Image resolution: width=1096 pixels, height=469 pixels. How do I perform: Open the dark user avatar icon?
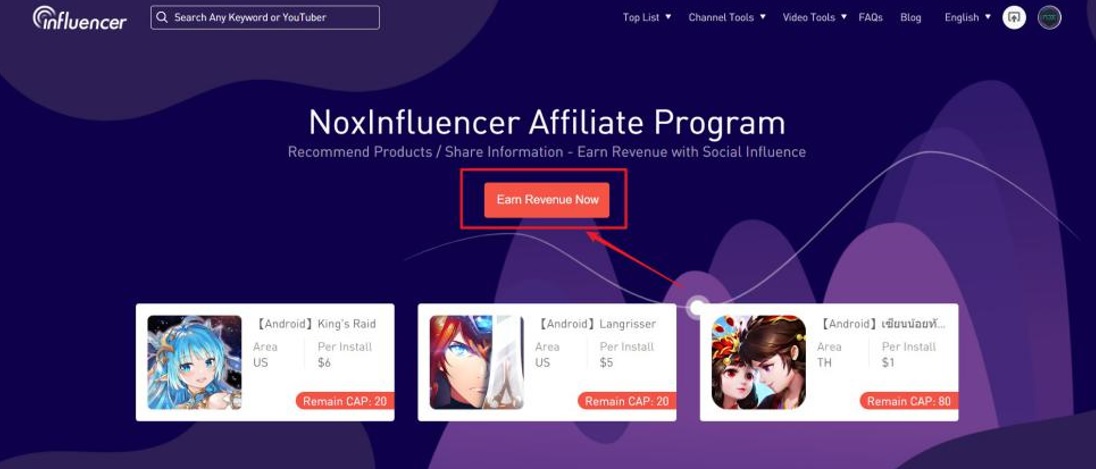pyautogui.click(x=1049, y=17)
